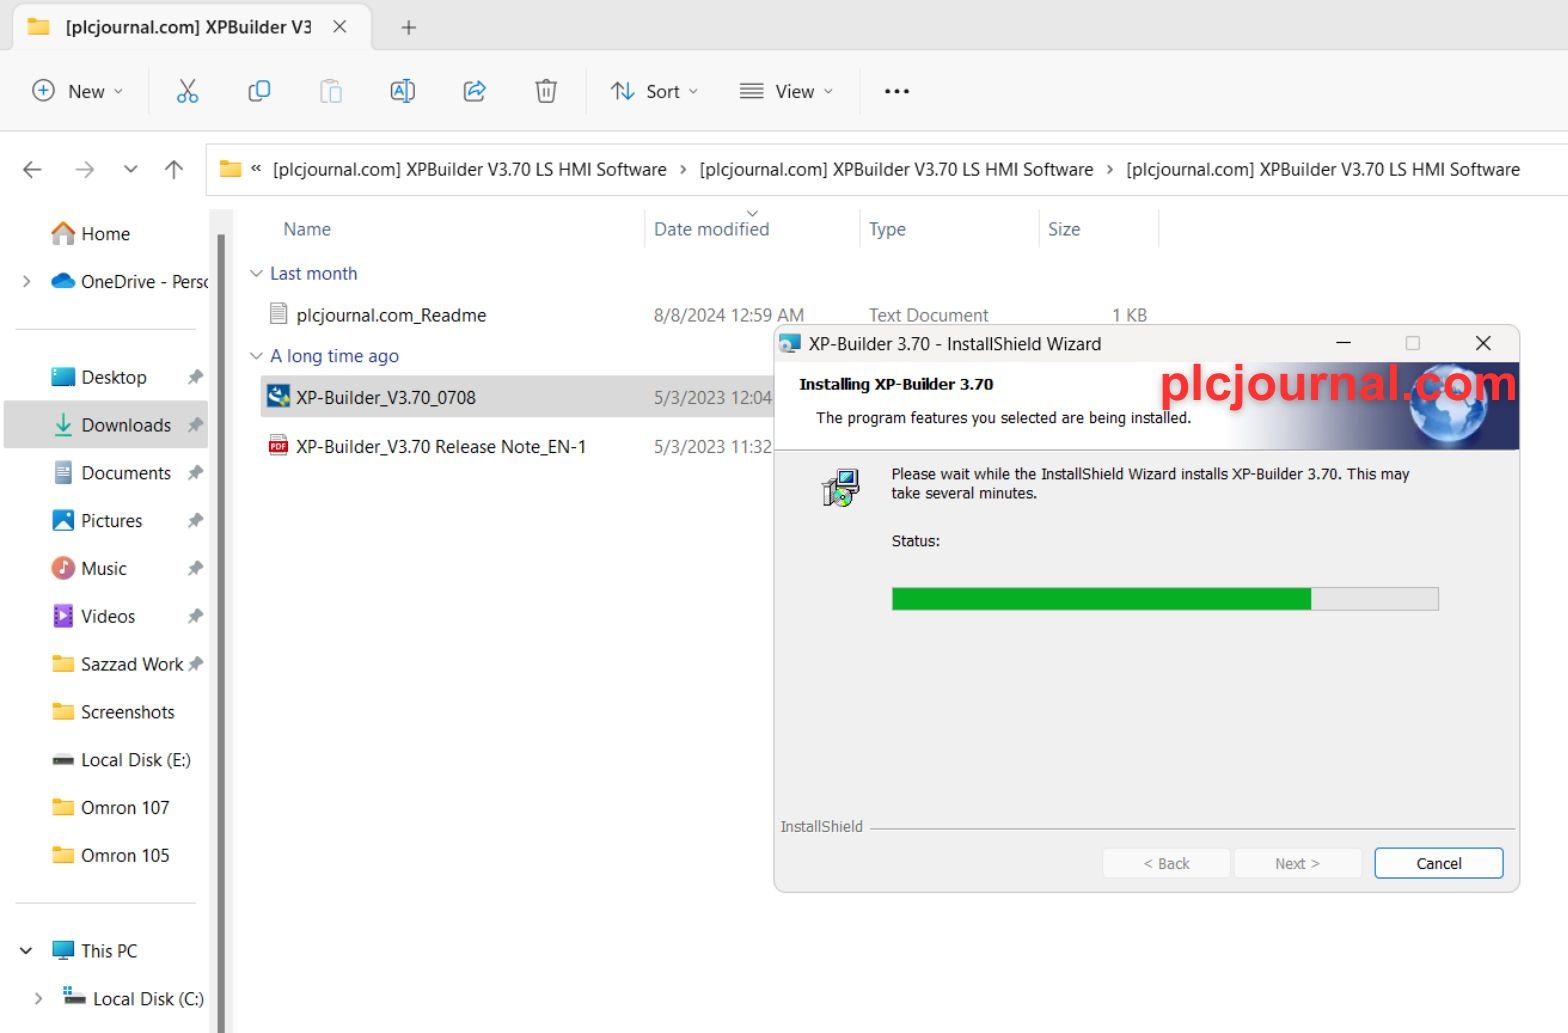The height and width of the screenshot is (1033, 1568).
Task: Expand the Local Disk (C:) node
Action: tap(38, 998)
